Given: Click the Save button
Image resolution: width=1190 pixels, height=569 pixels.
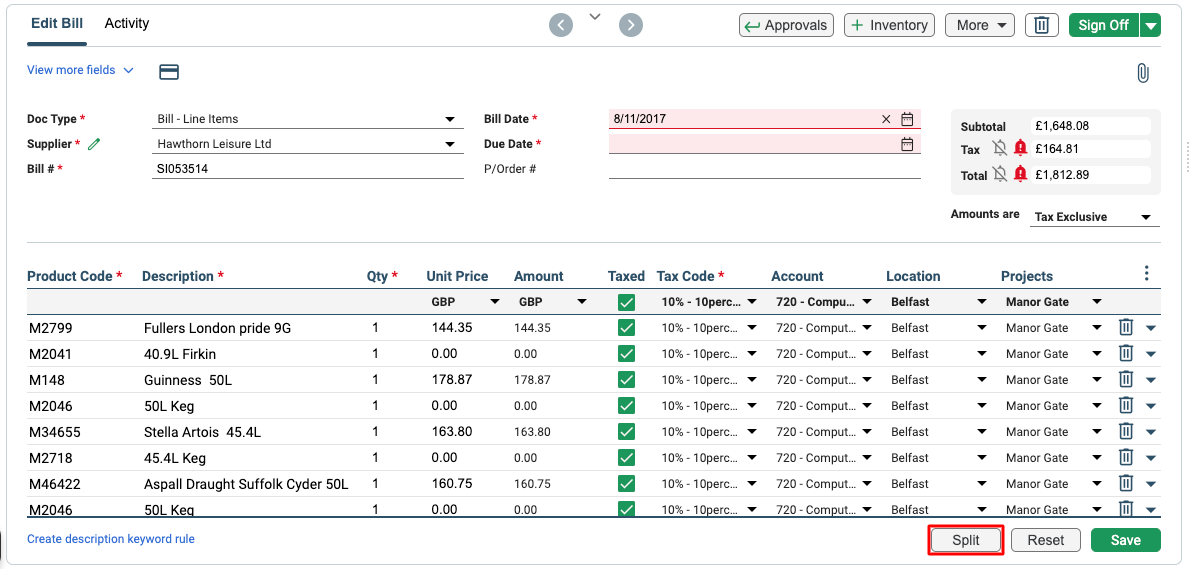Looking at the screenshot, I should (x=1125, y=540).
